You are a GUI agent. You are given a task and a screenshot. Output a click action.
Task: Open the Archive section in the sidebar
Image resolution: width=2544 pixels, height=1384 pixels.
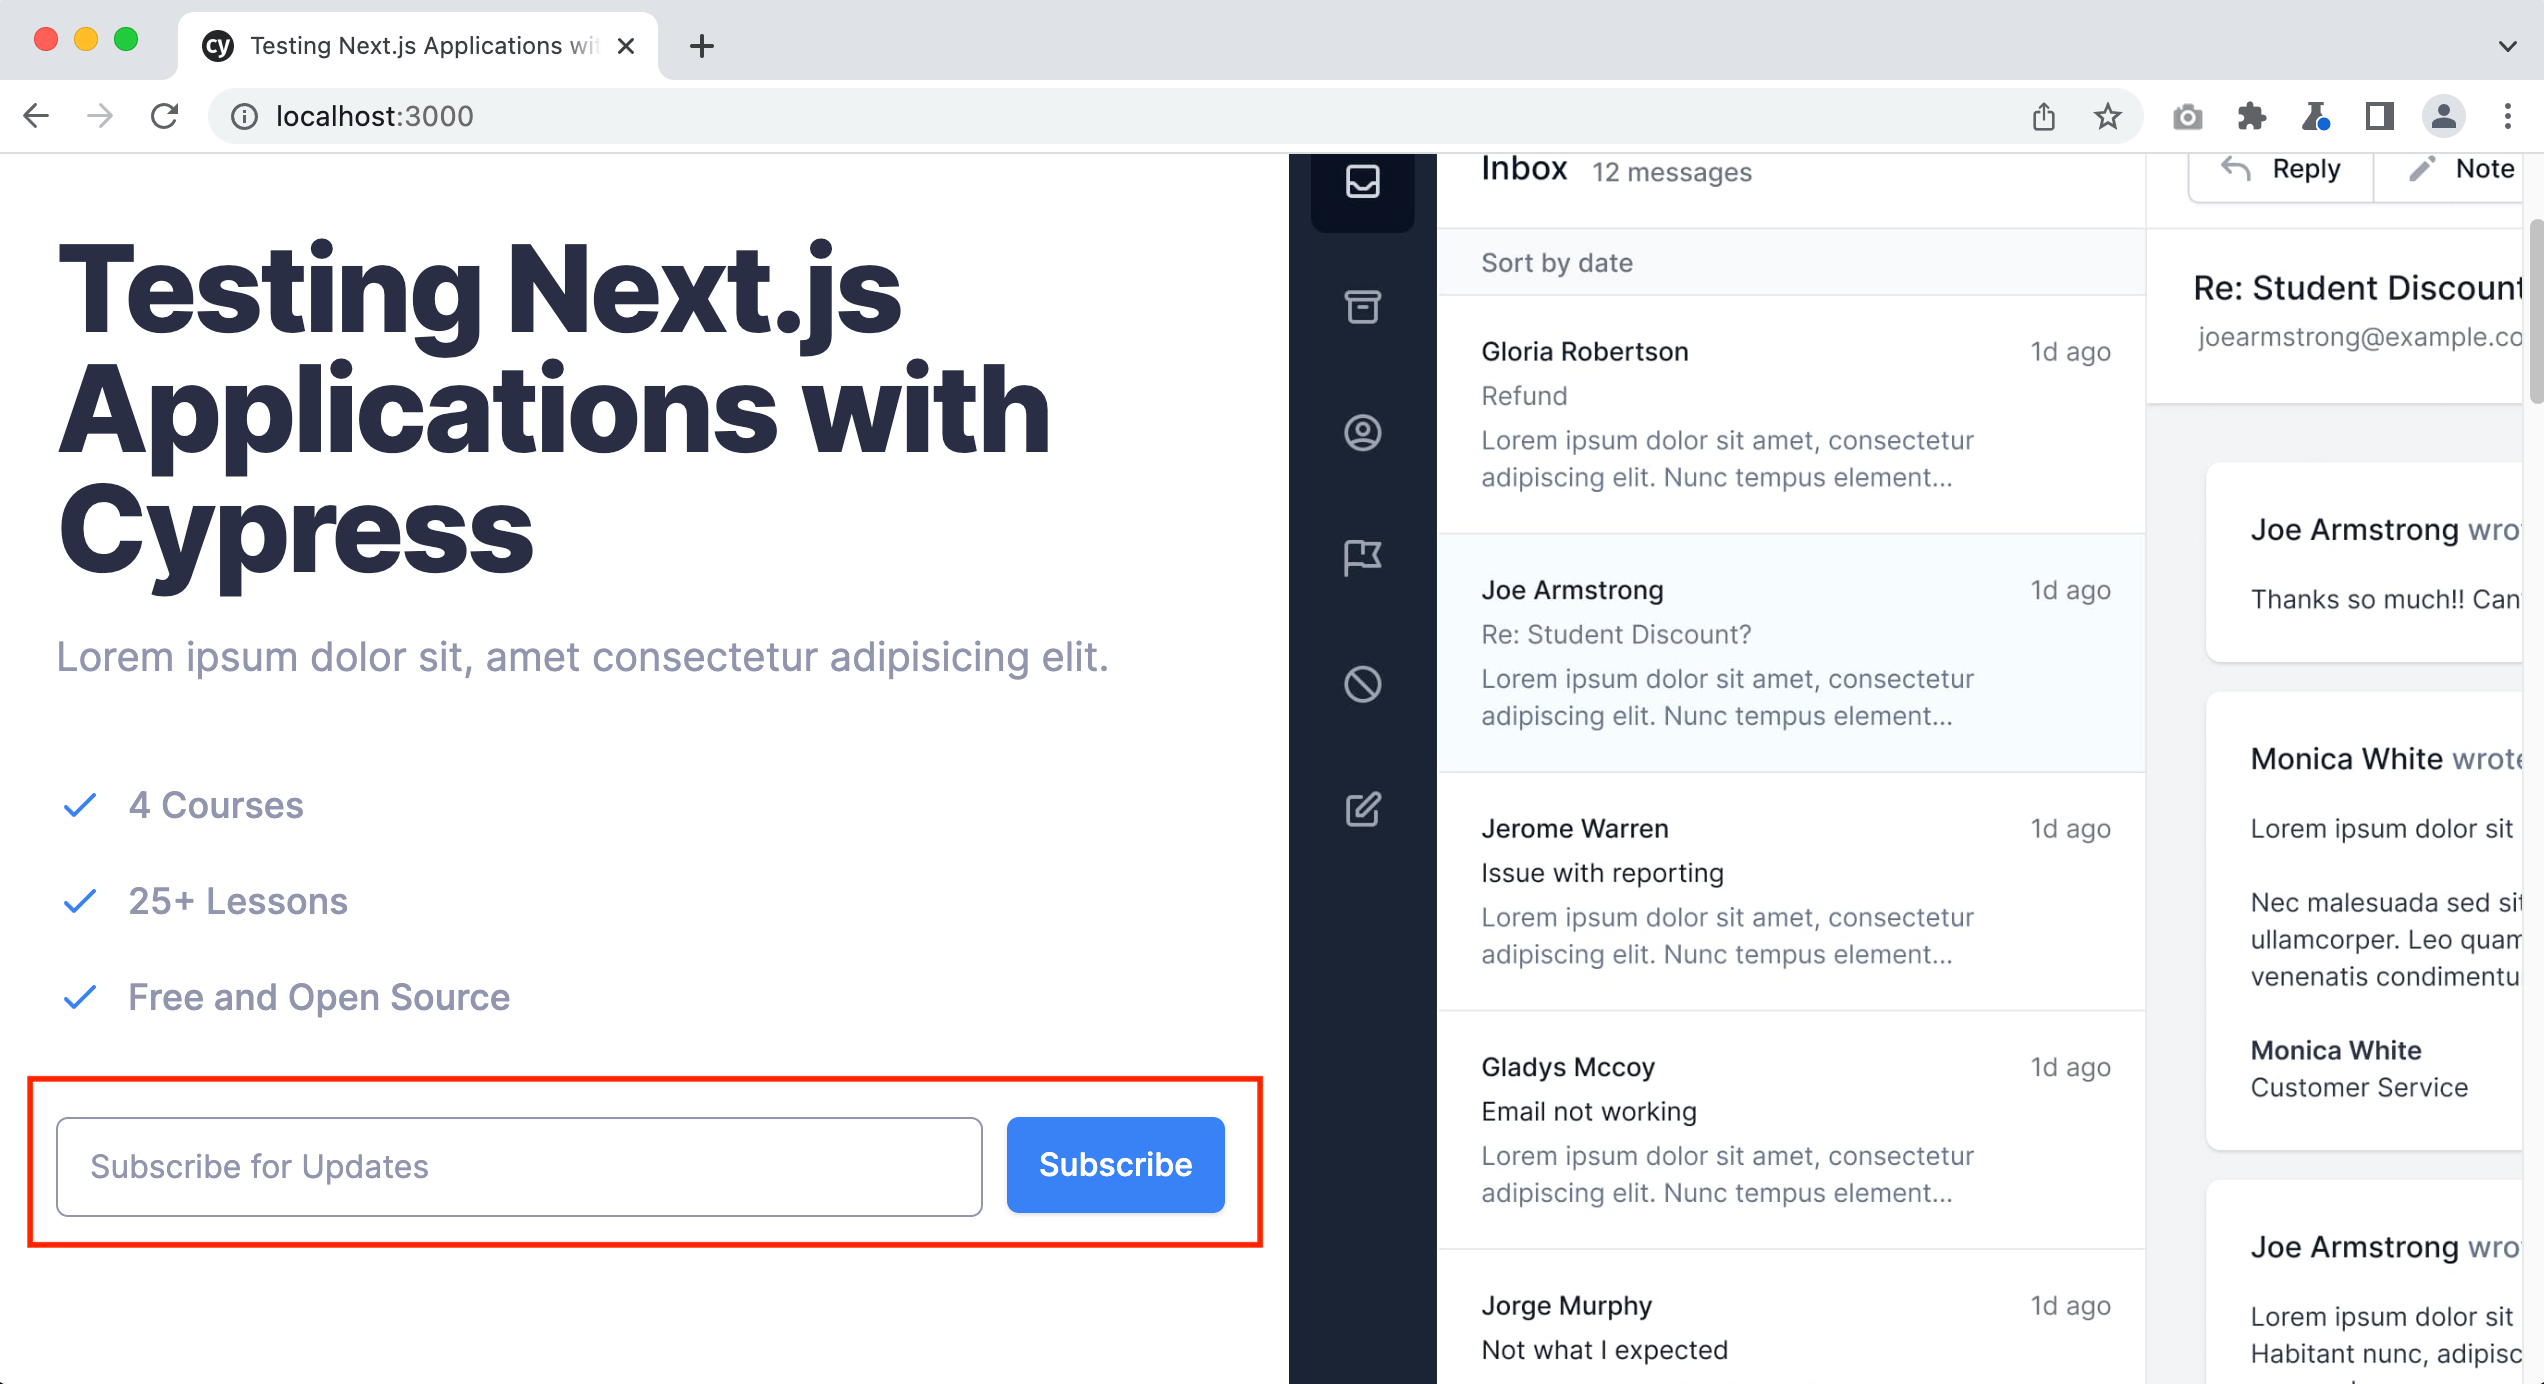click(x=1361, y=308)
